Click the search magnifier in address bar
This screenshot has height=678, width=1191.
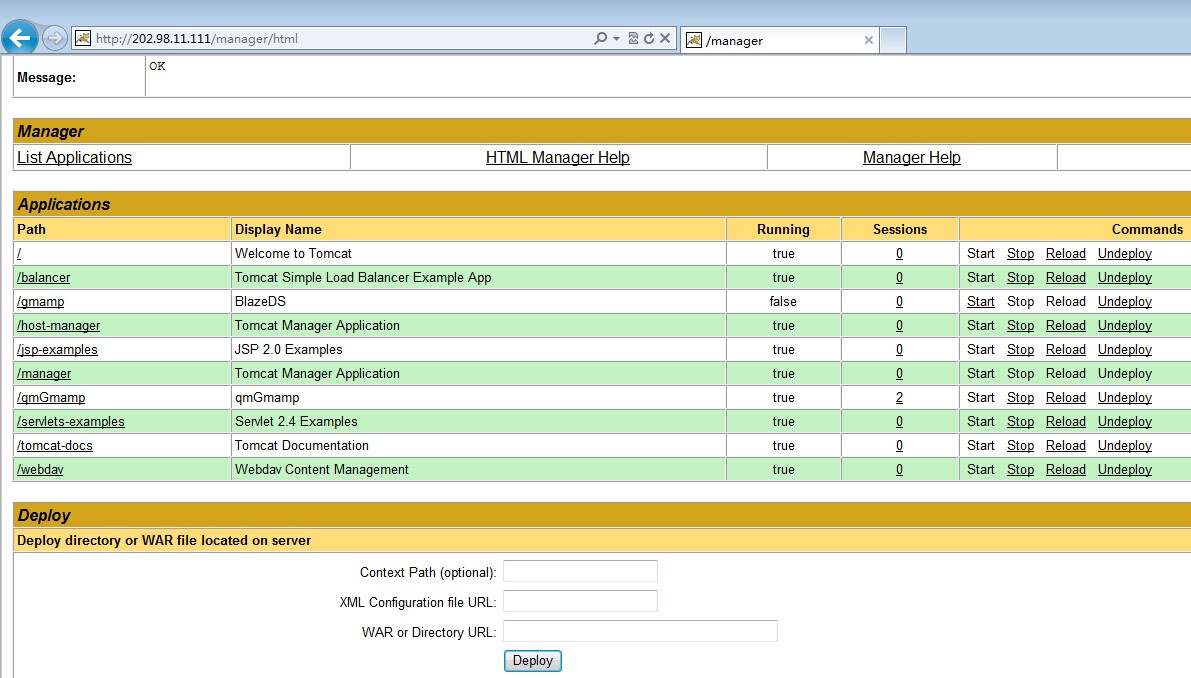[x=600, y=38]
